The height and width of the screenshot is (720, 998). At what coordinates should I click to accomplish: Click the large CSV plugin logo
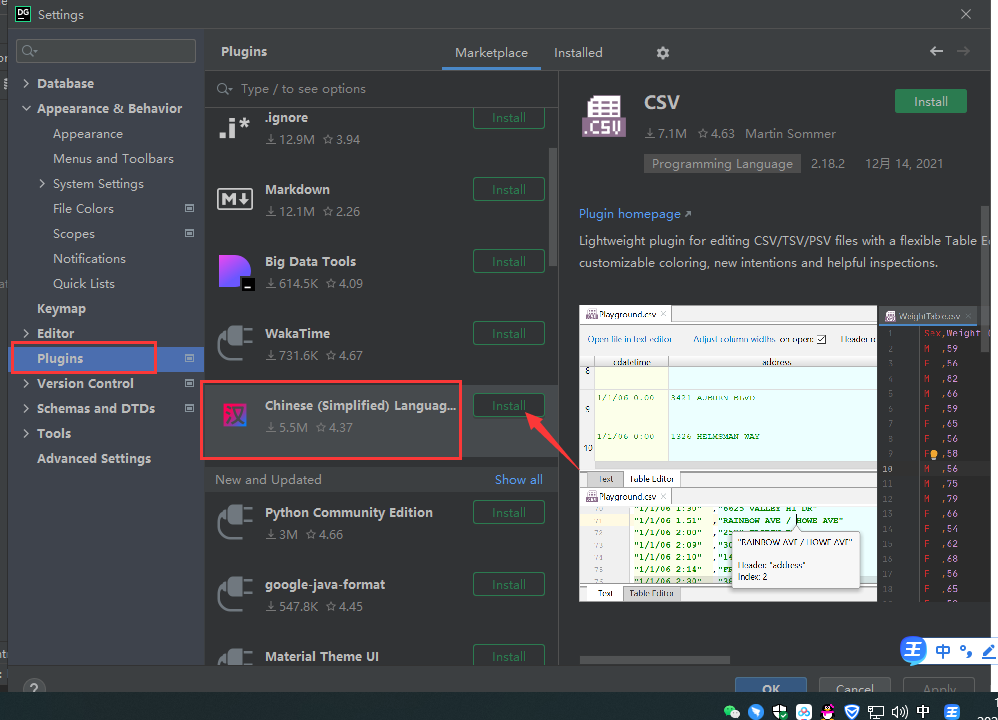click(604, 116)
